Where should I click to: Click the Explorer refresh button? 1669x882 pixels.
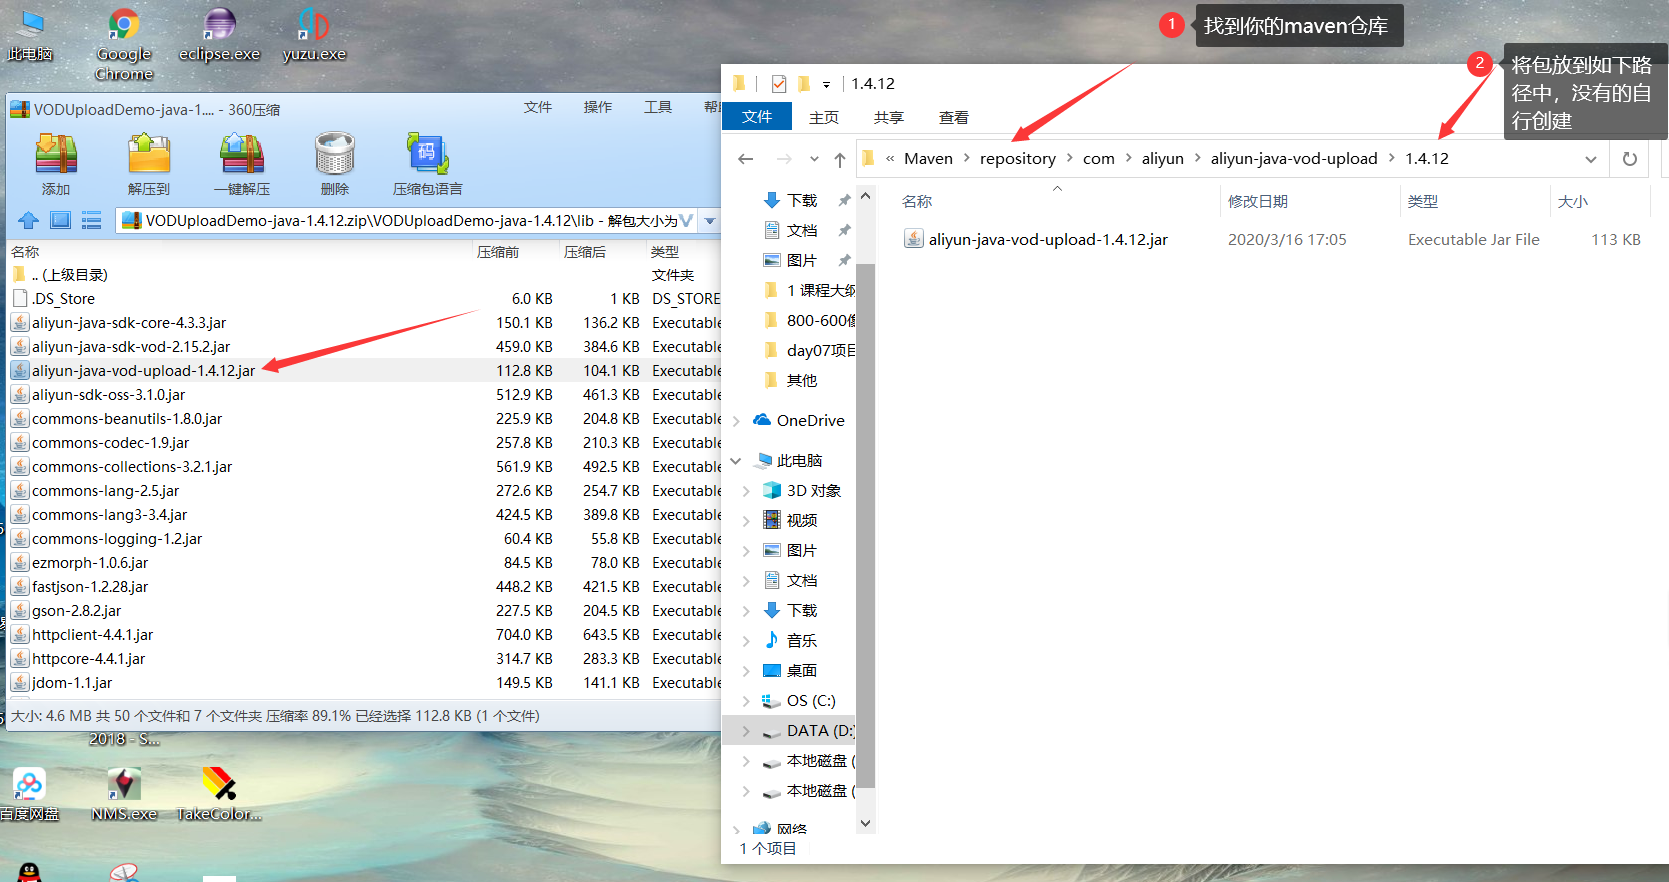pyautogui.click(x=1630, y=159)
